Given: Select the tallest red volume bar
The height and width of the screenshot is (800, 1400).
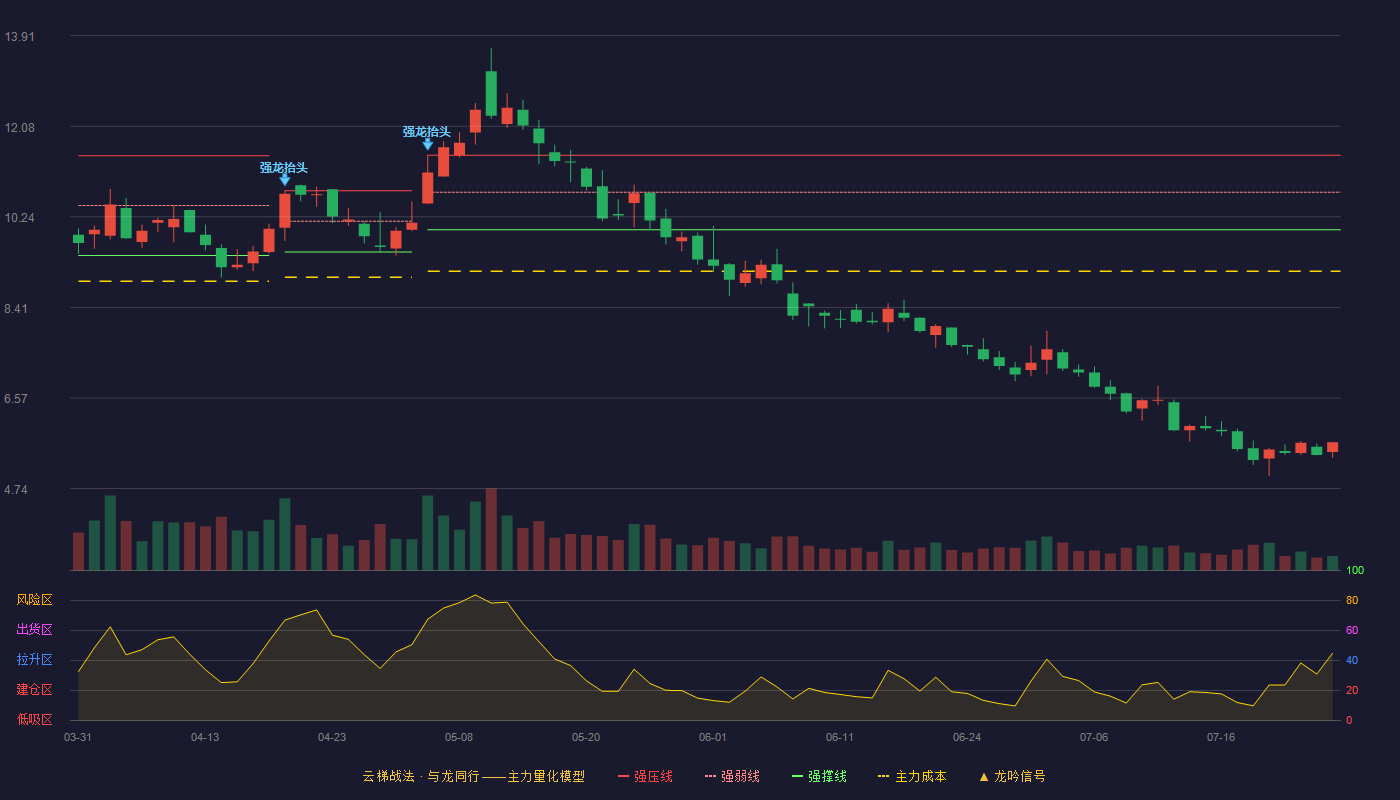Looking at the screenshot, I should [491, 529].
